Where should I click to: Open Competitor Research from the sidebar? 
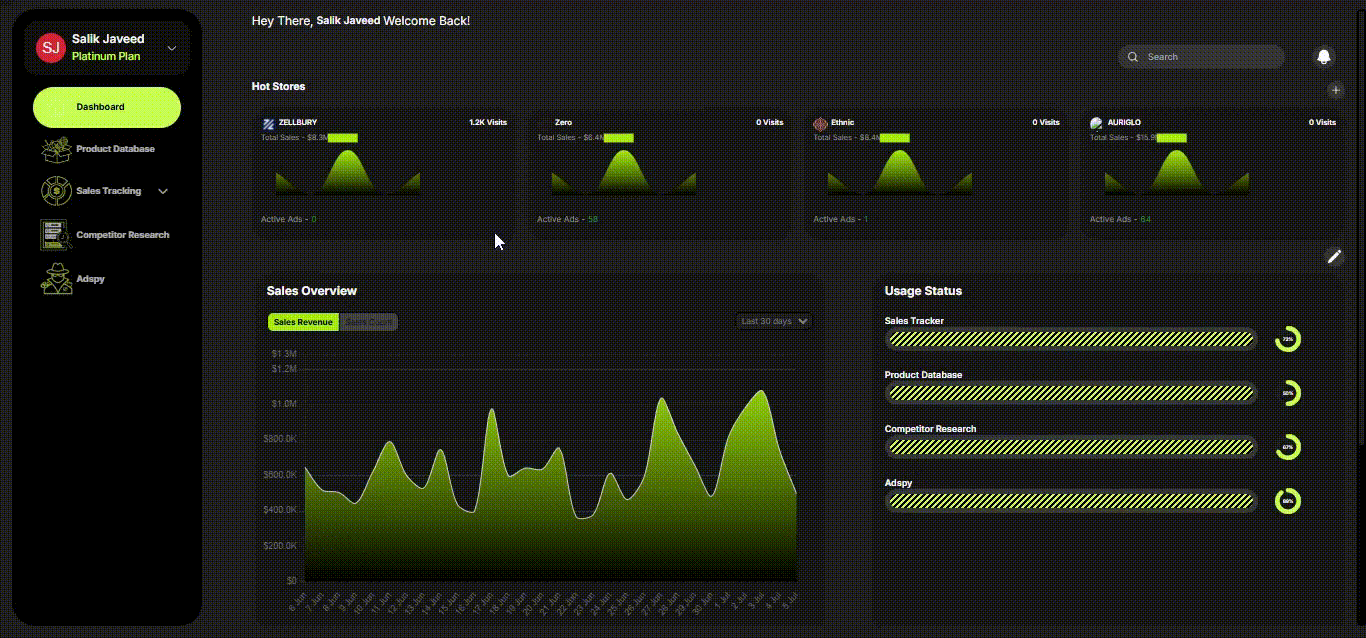[x=122, y=235]
